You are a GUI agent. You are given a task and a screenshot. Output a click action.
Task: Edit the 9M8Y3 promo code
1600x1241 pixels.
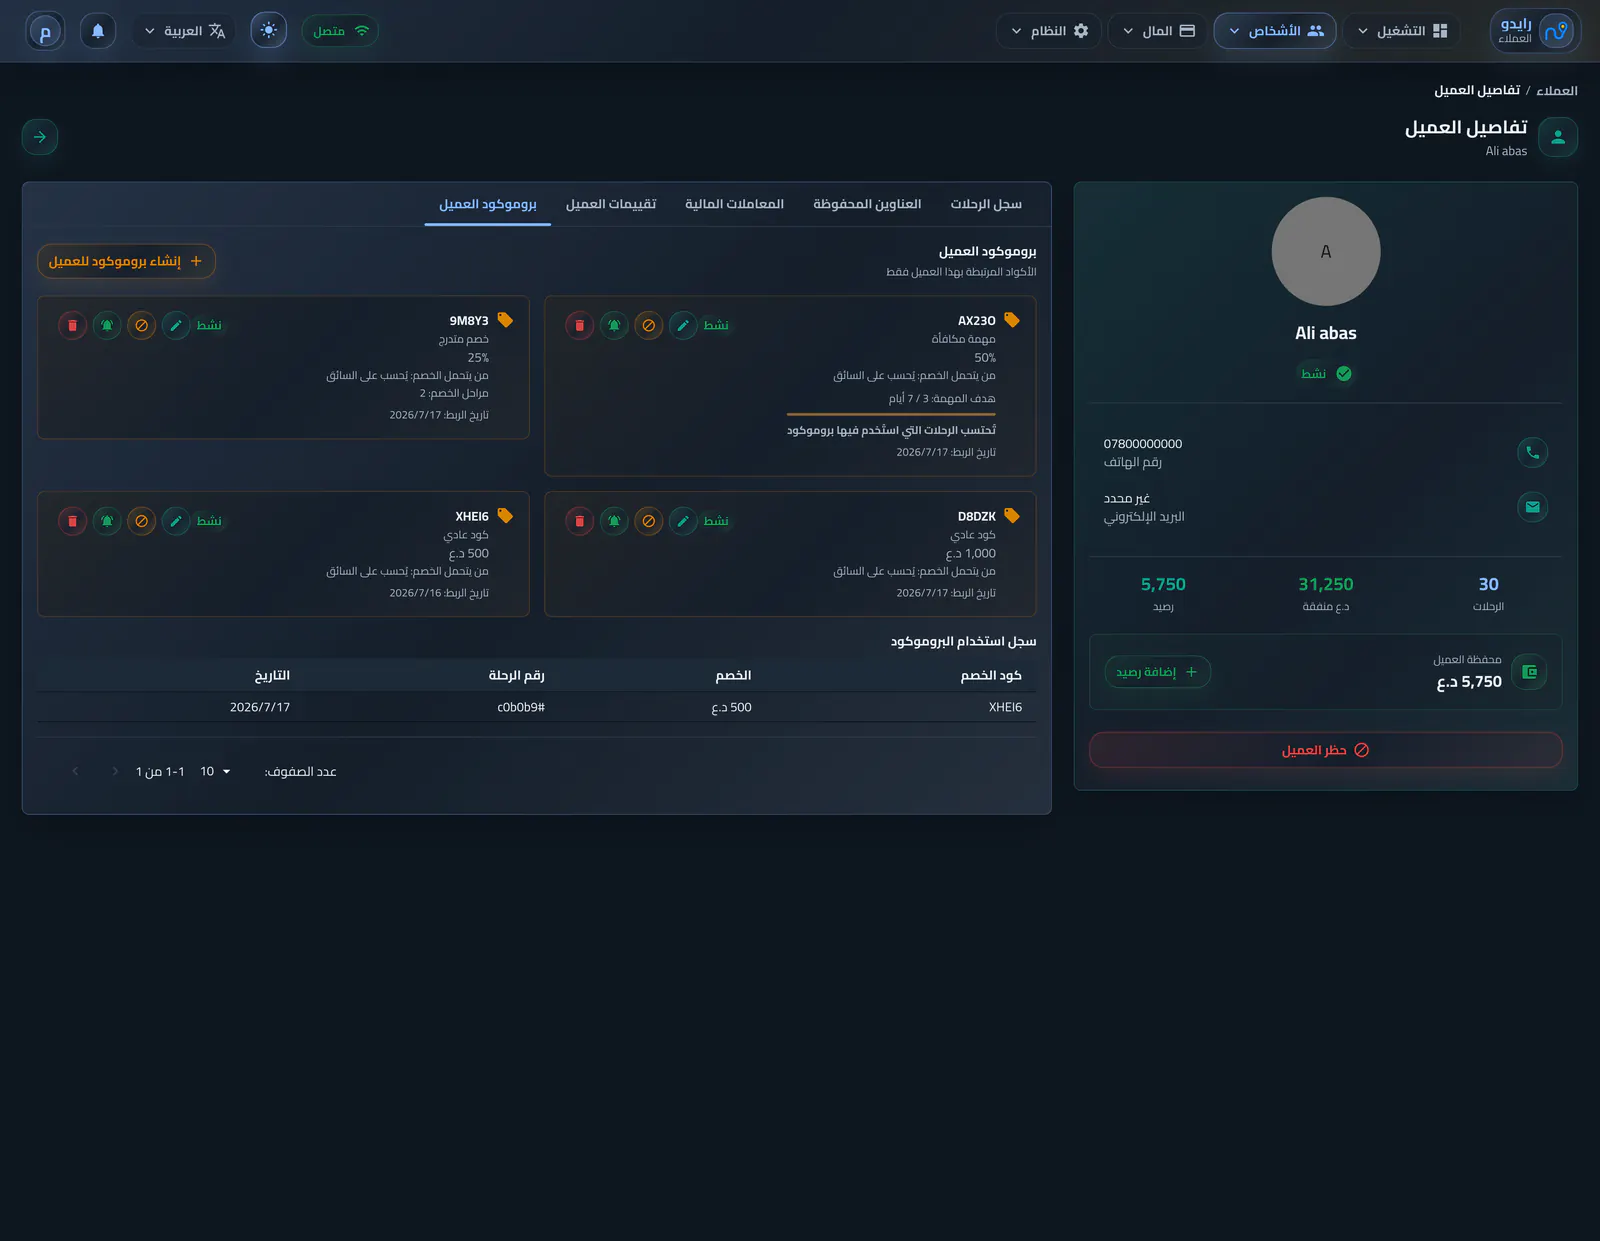[176, 325]
